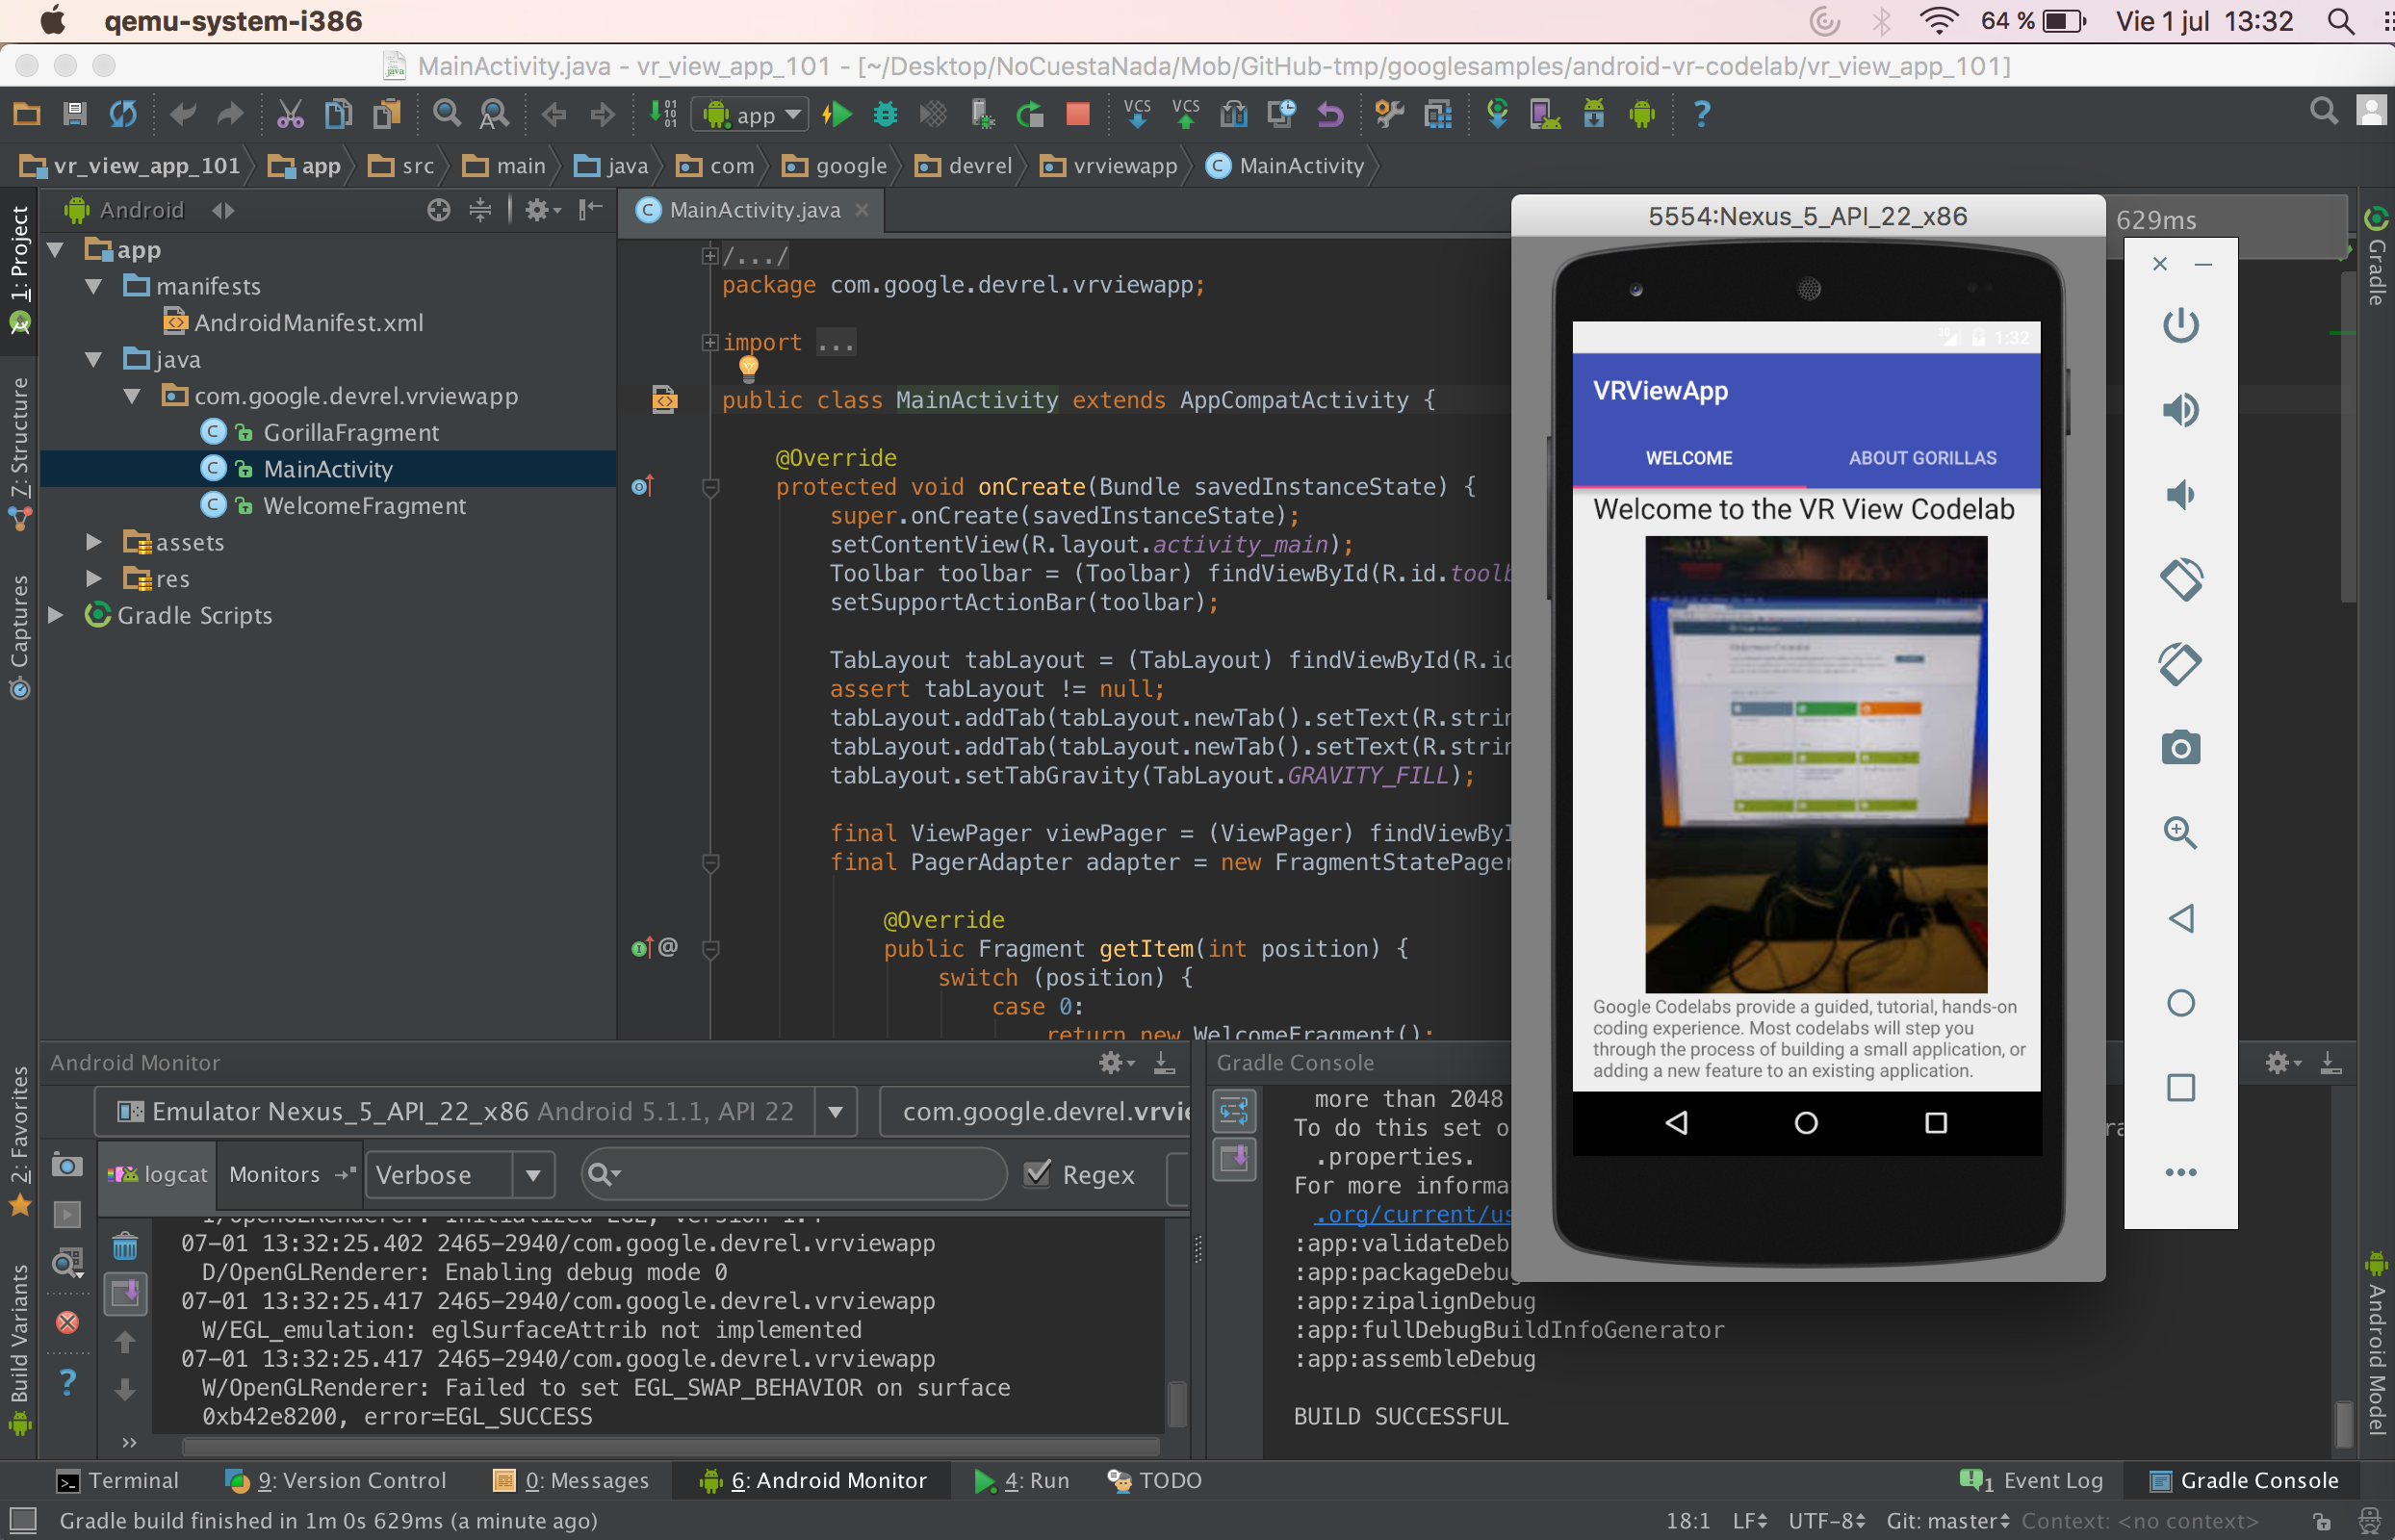Click the Save All floppy icon
2395x1540 pixels.
click(75, 114)
